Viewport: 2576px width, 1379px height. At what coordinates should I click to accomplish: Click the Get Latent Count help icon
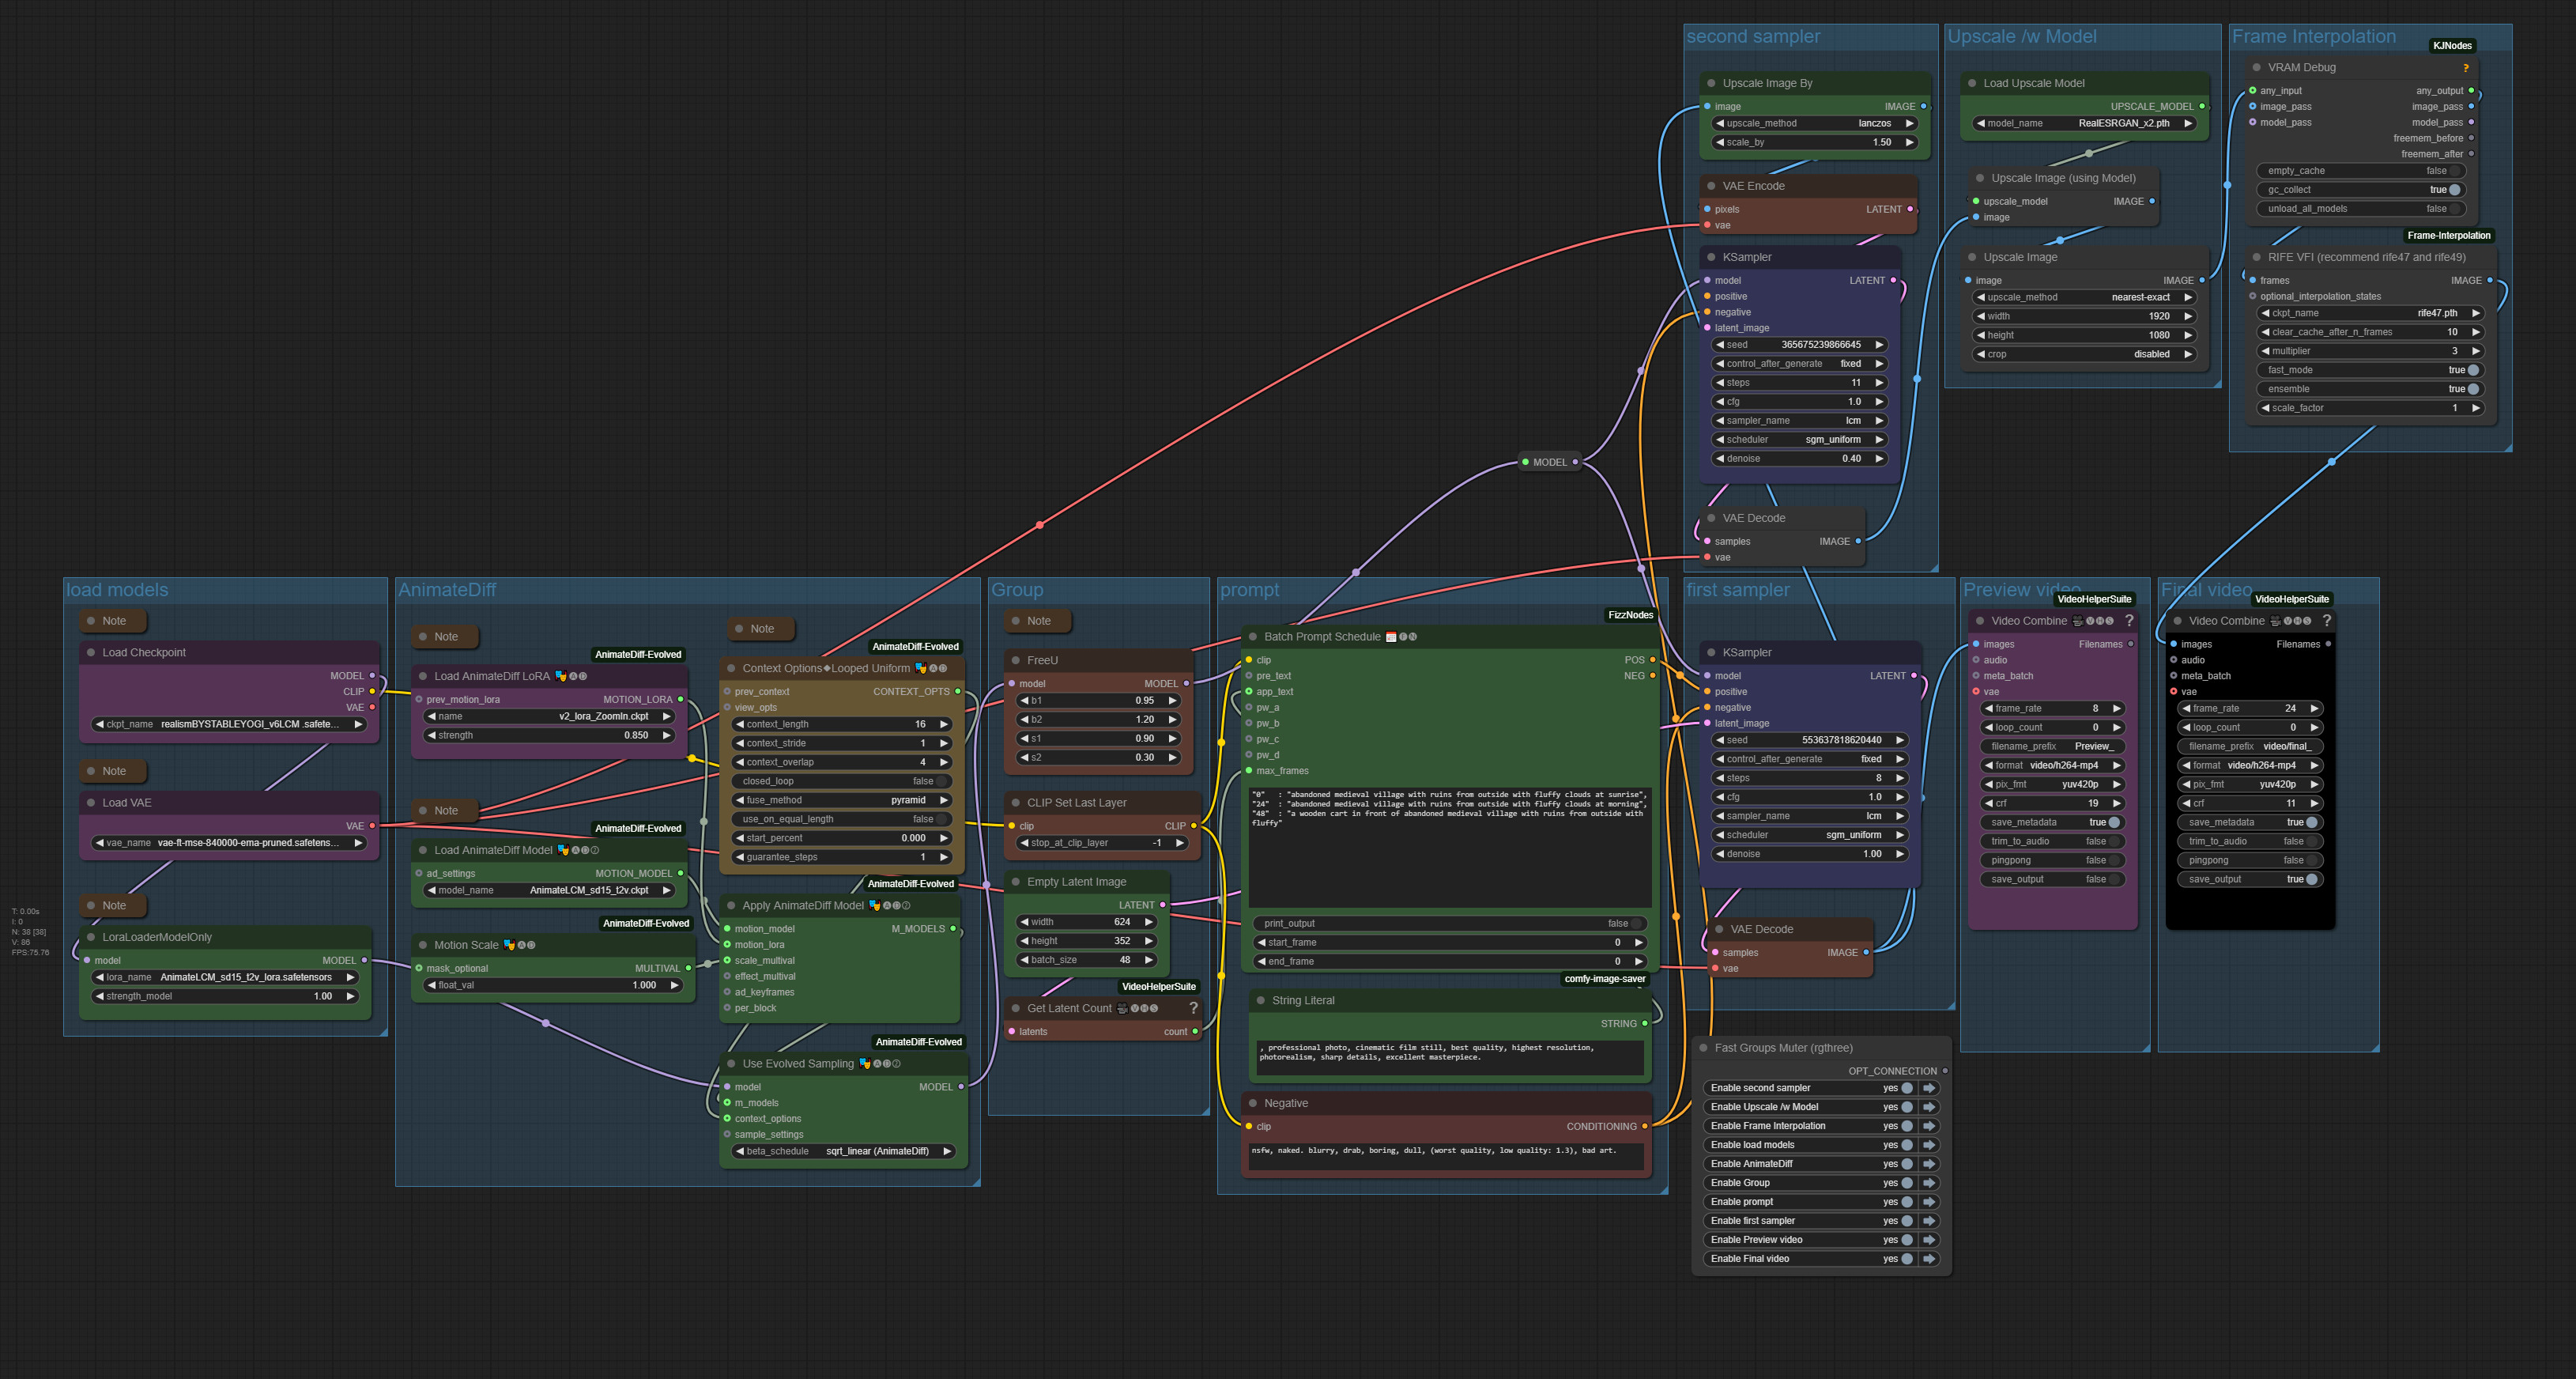click(x=1193, y=1008)
